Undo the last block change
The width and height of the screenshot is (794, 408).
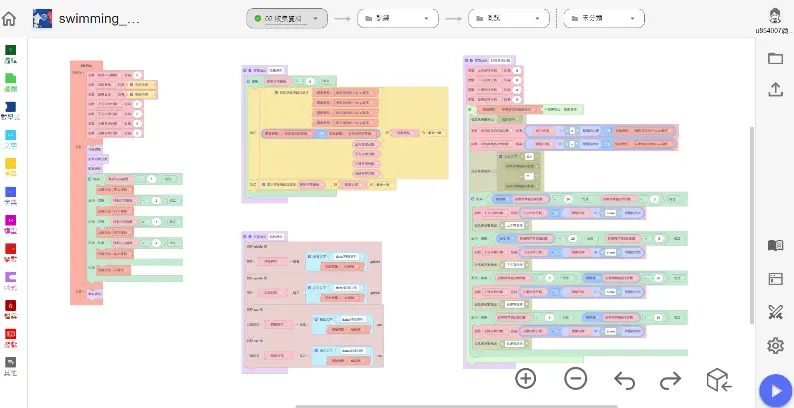click(624, 380)
